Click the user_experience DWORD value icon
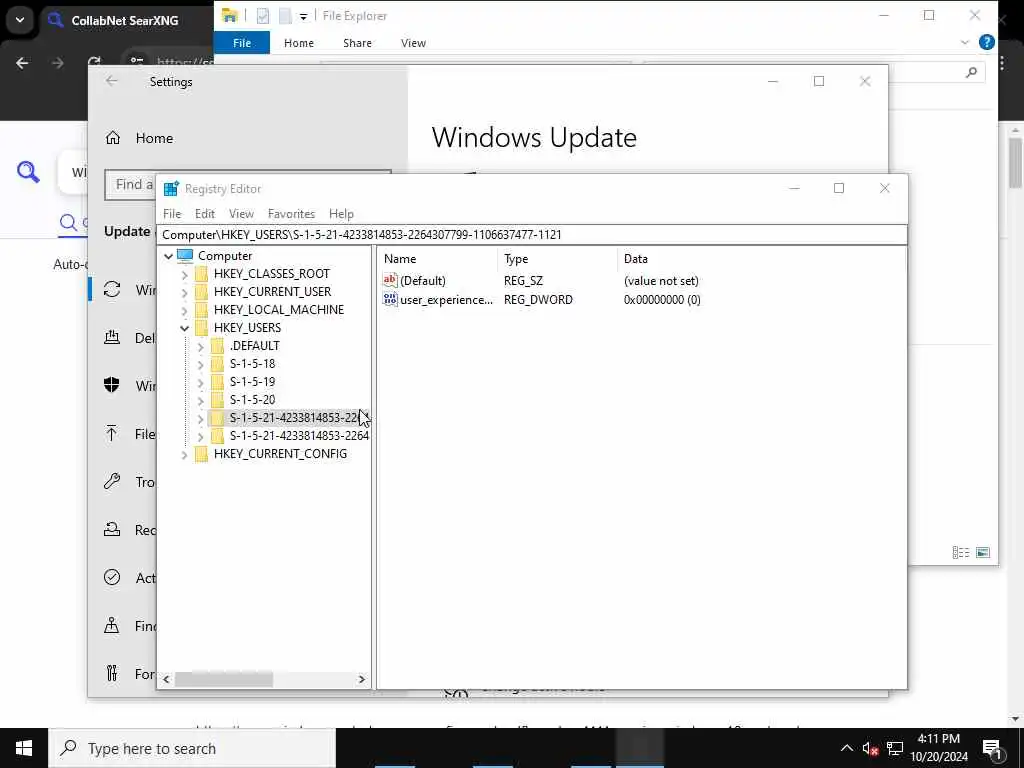 pos(390,299)
